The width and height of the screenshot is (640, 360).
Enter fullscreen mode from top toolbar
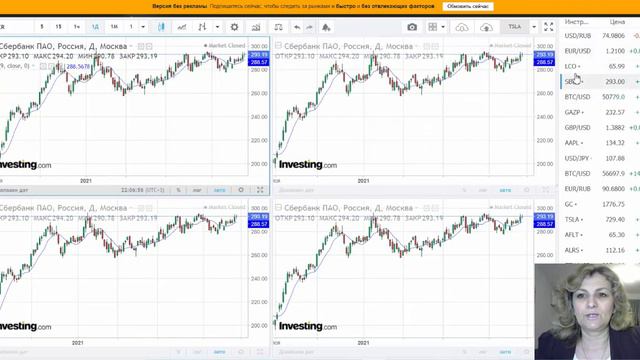click(x=549, y=27)
